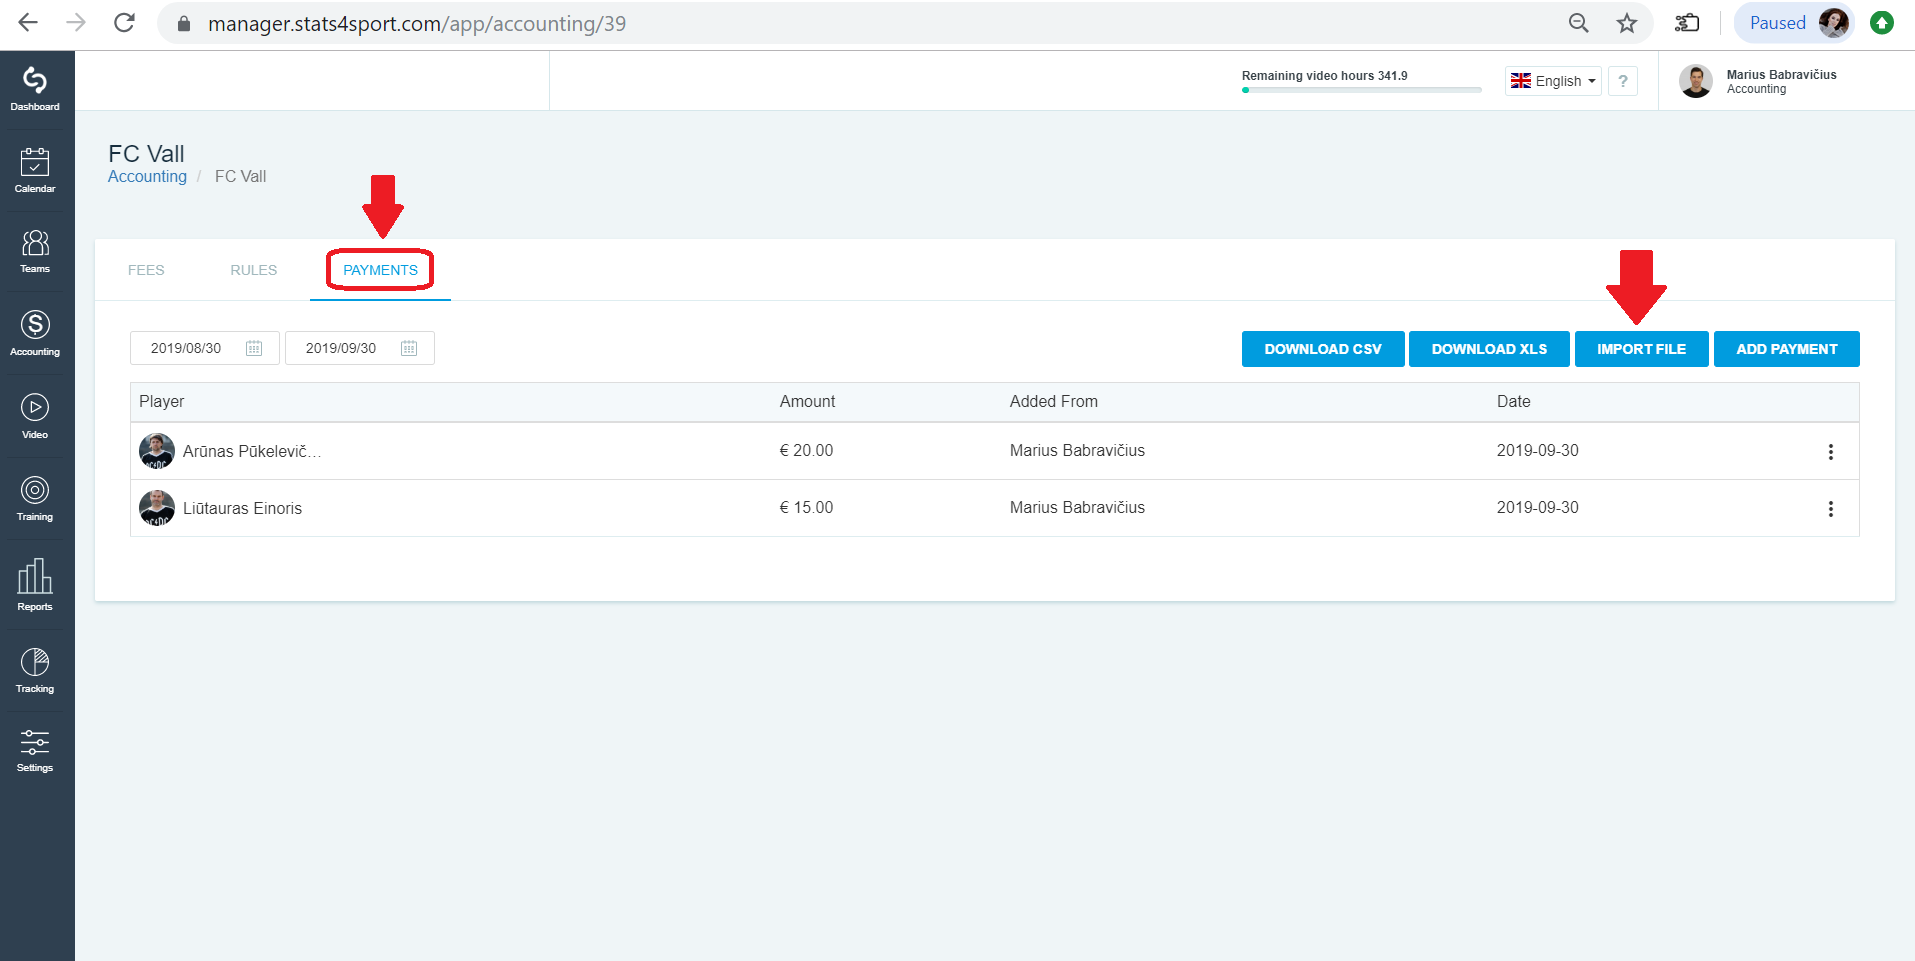Click the DOWNLOAD CSV button
The image size is (1915, 961).
tap(1323, 349)
